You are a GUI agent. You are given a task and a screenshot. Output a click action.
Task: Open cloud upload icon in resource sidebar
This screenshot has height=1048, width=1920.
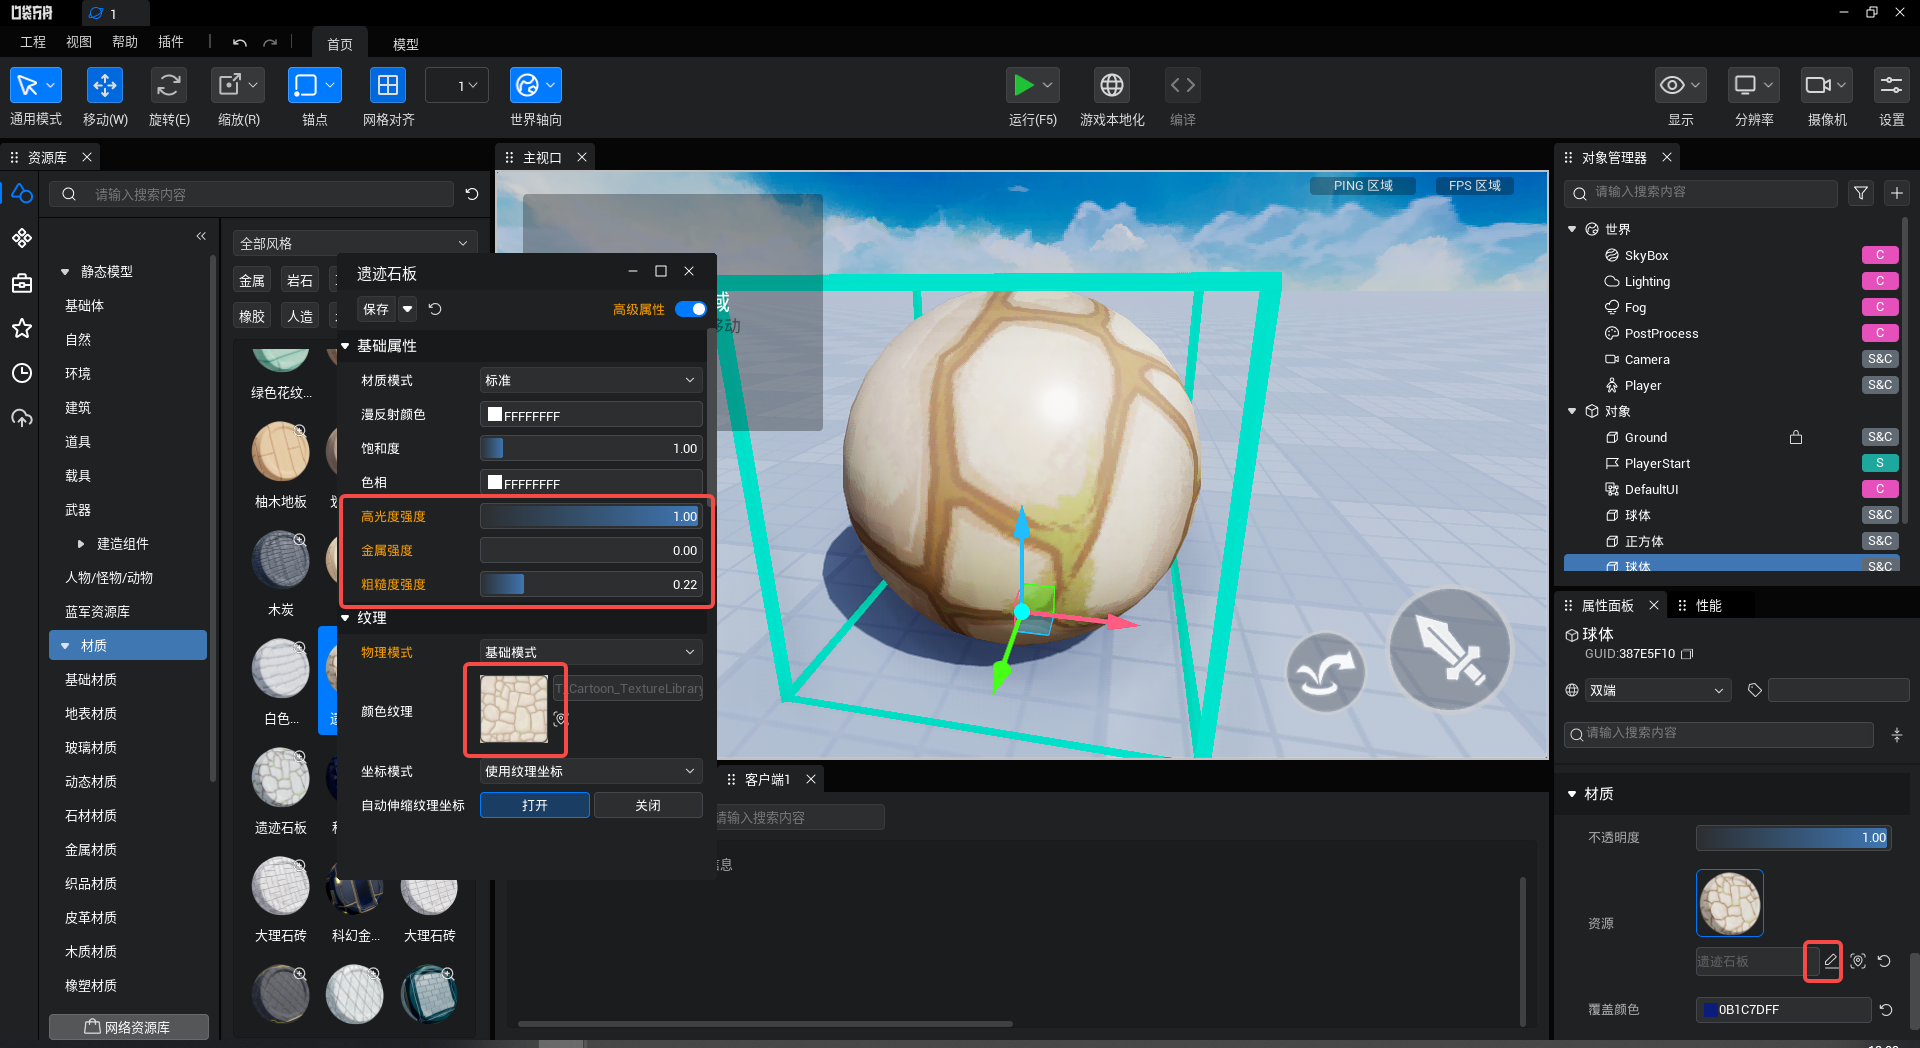[22, 418]
